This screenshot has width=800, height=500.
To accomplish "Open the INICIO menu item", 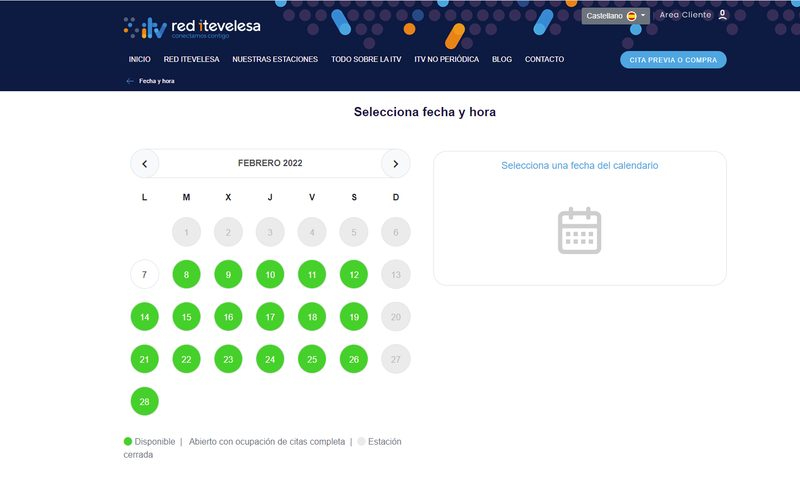I will (x=140, y=59).
